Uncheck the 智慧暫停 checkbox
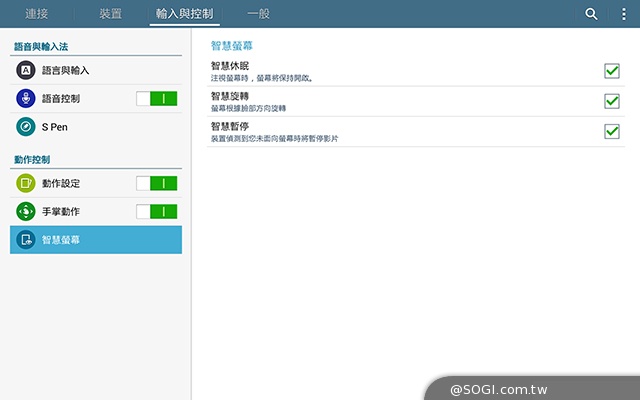 click(612, 132)
